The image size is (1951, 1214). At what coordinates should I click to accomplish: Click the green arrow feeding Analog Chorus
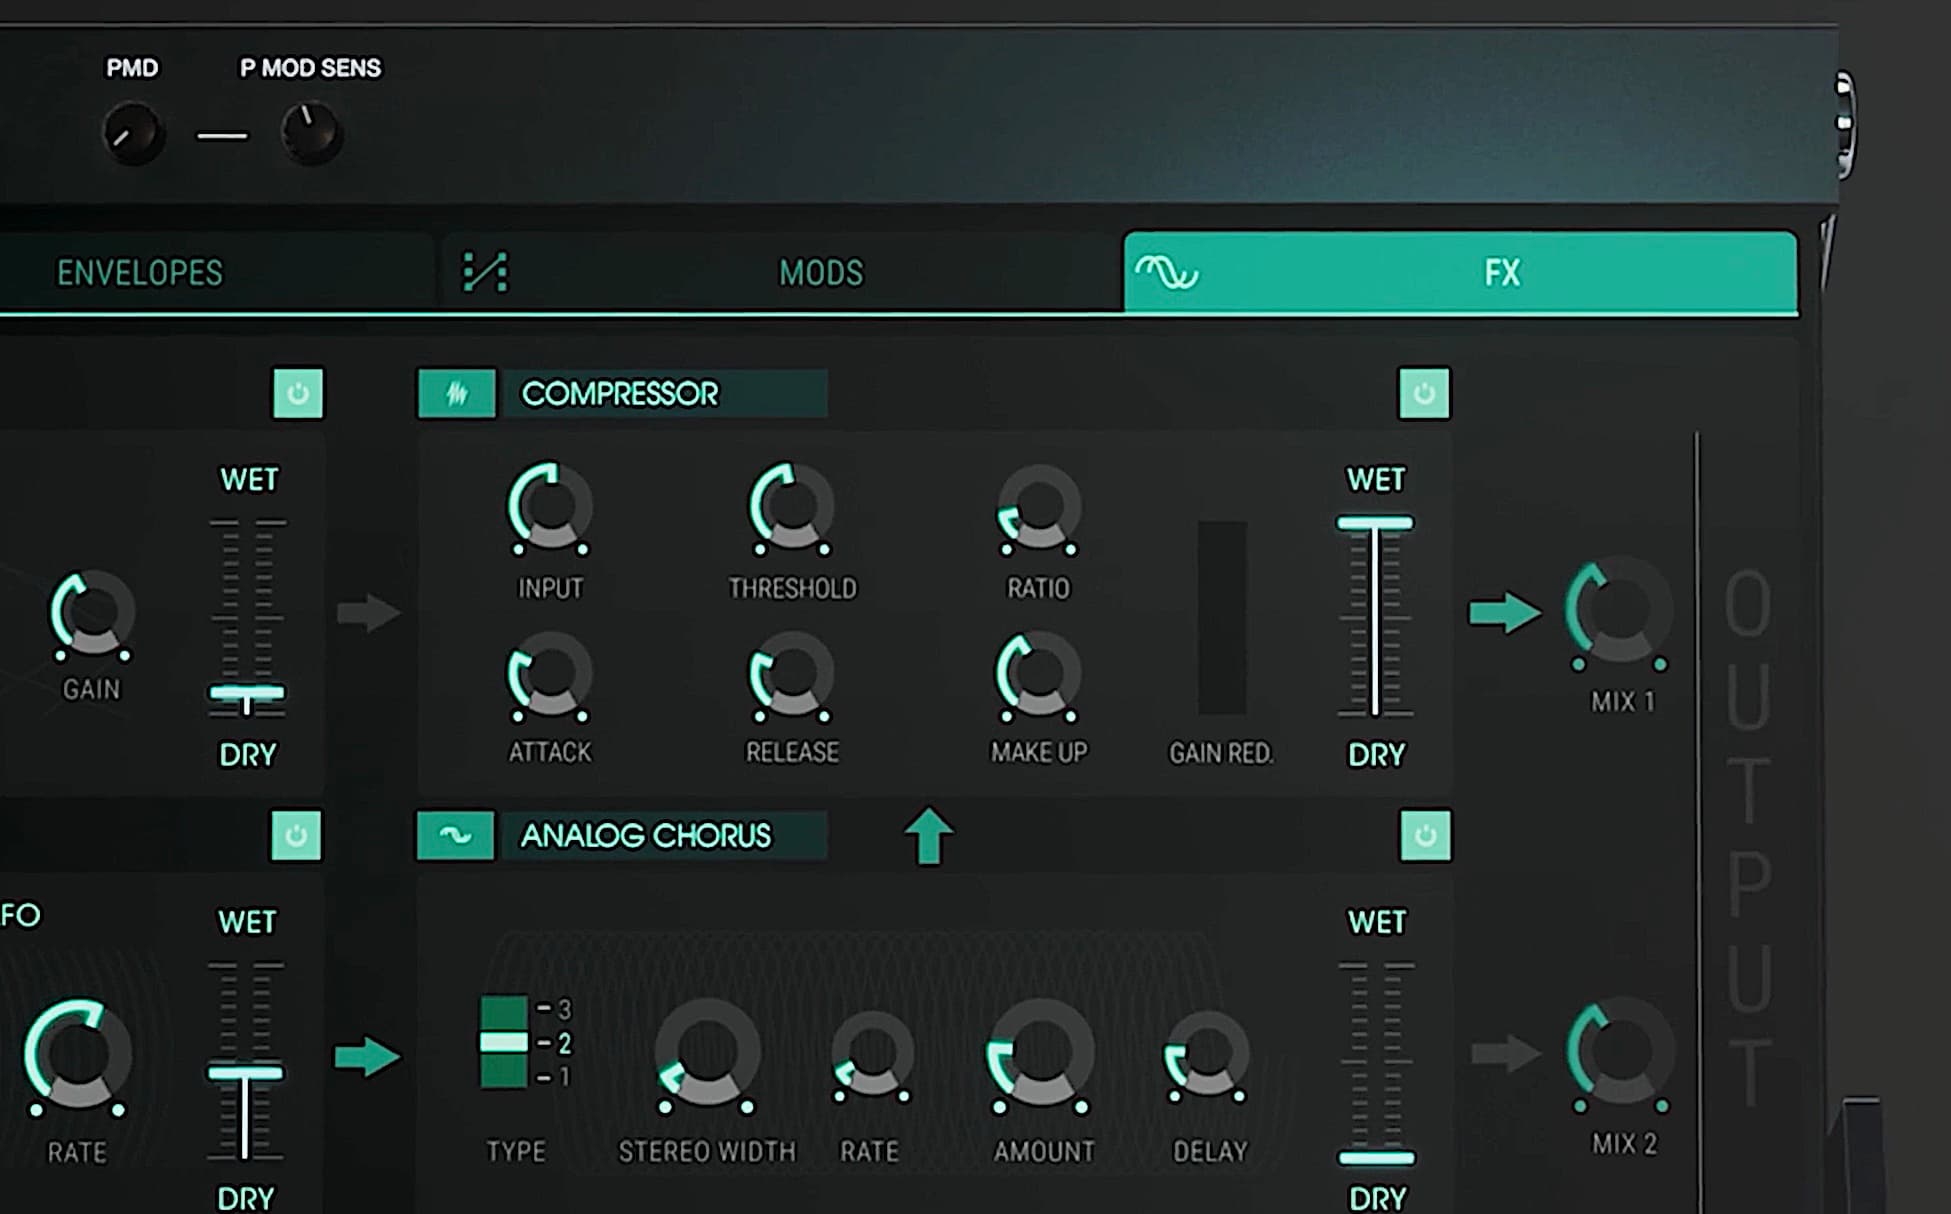pos(367,1056)
